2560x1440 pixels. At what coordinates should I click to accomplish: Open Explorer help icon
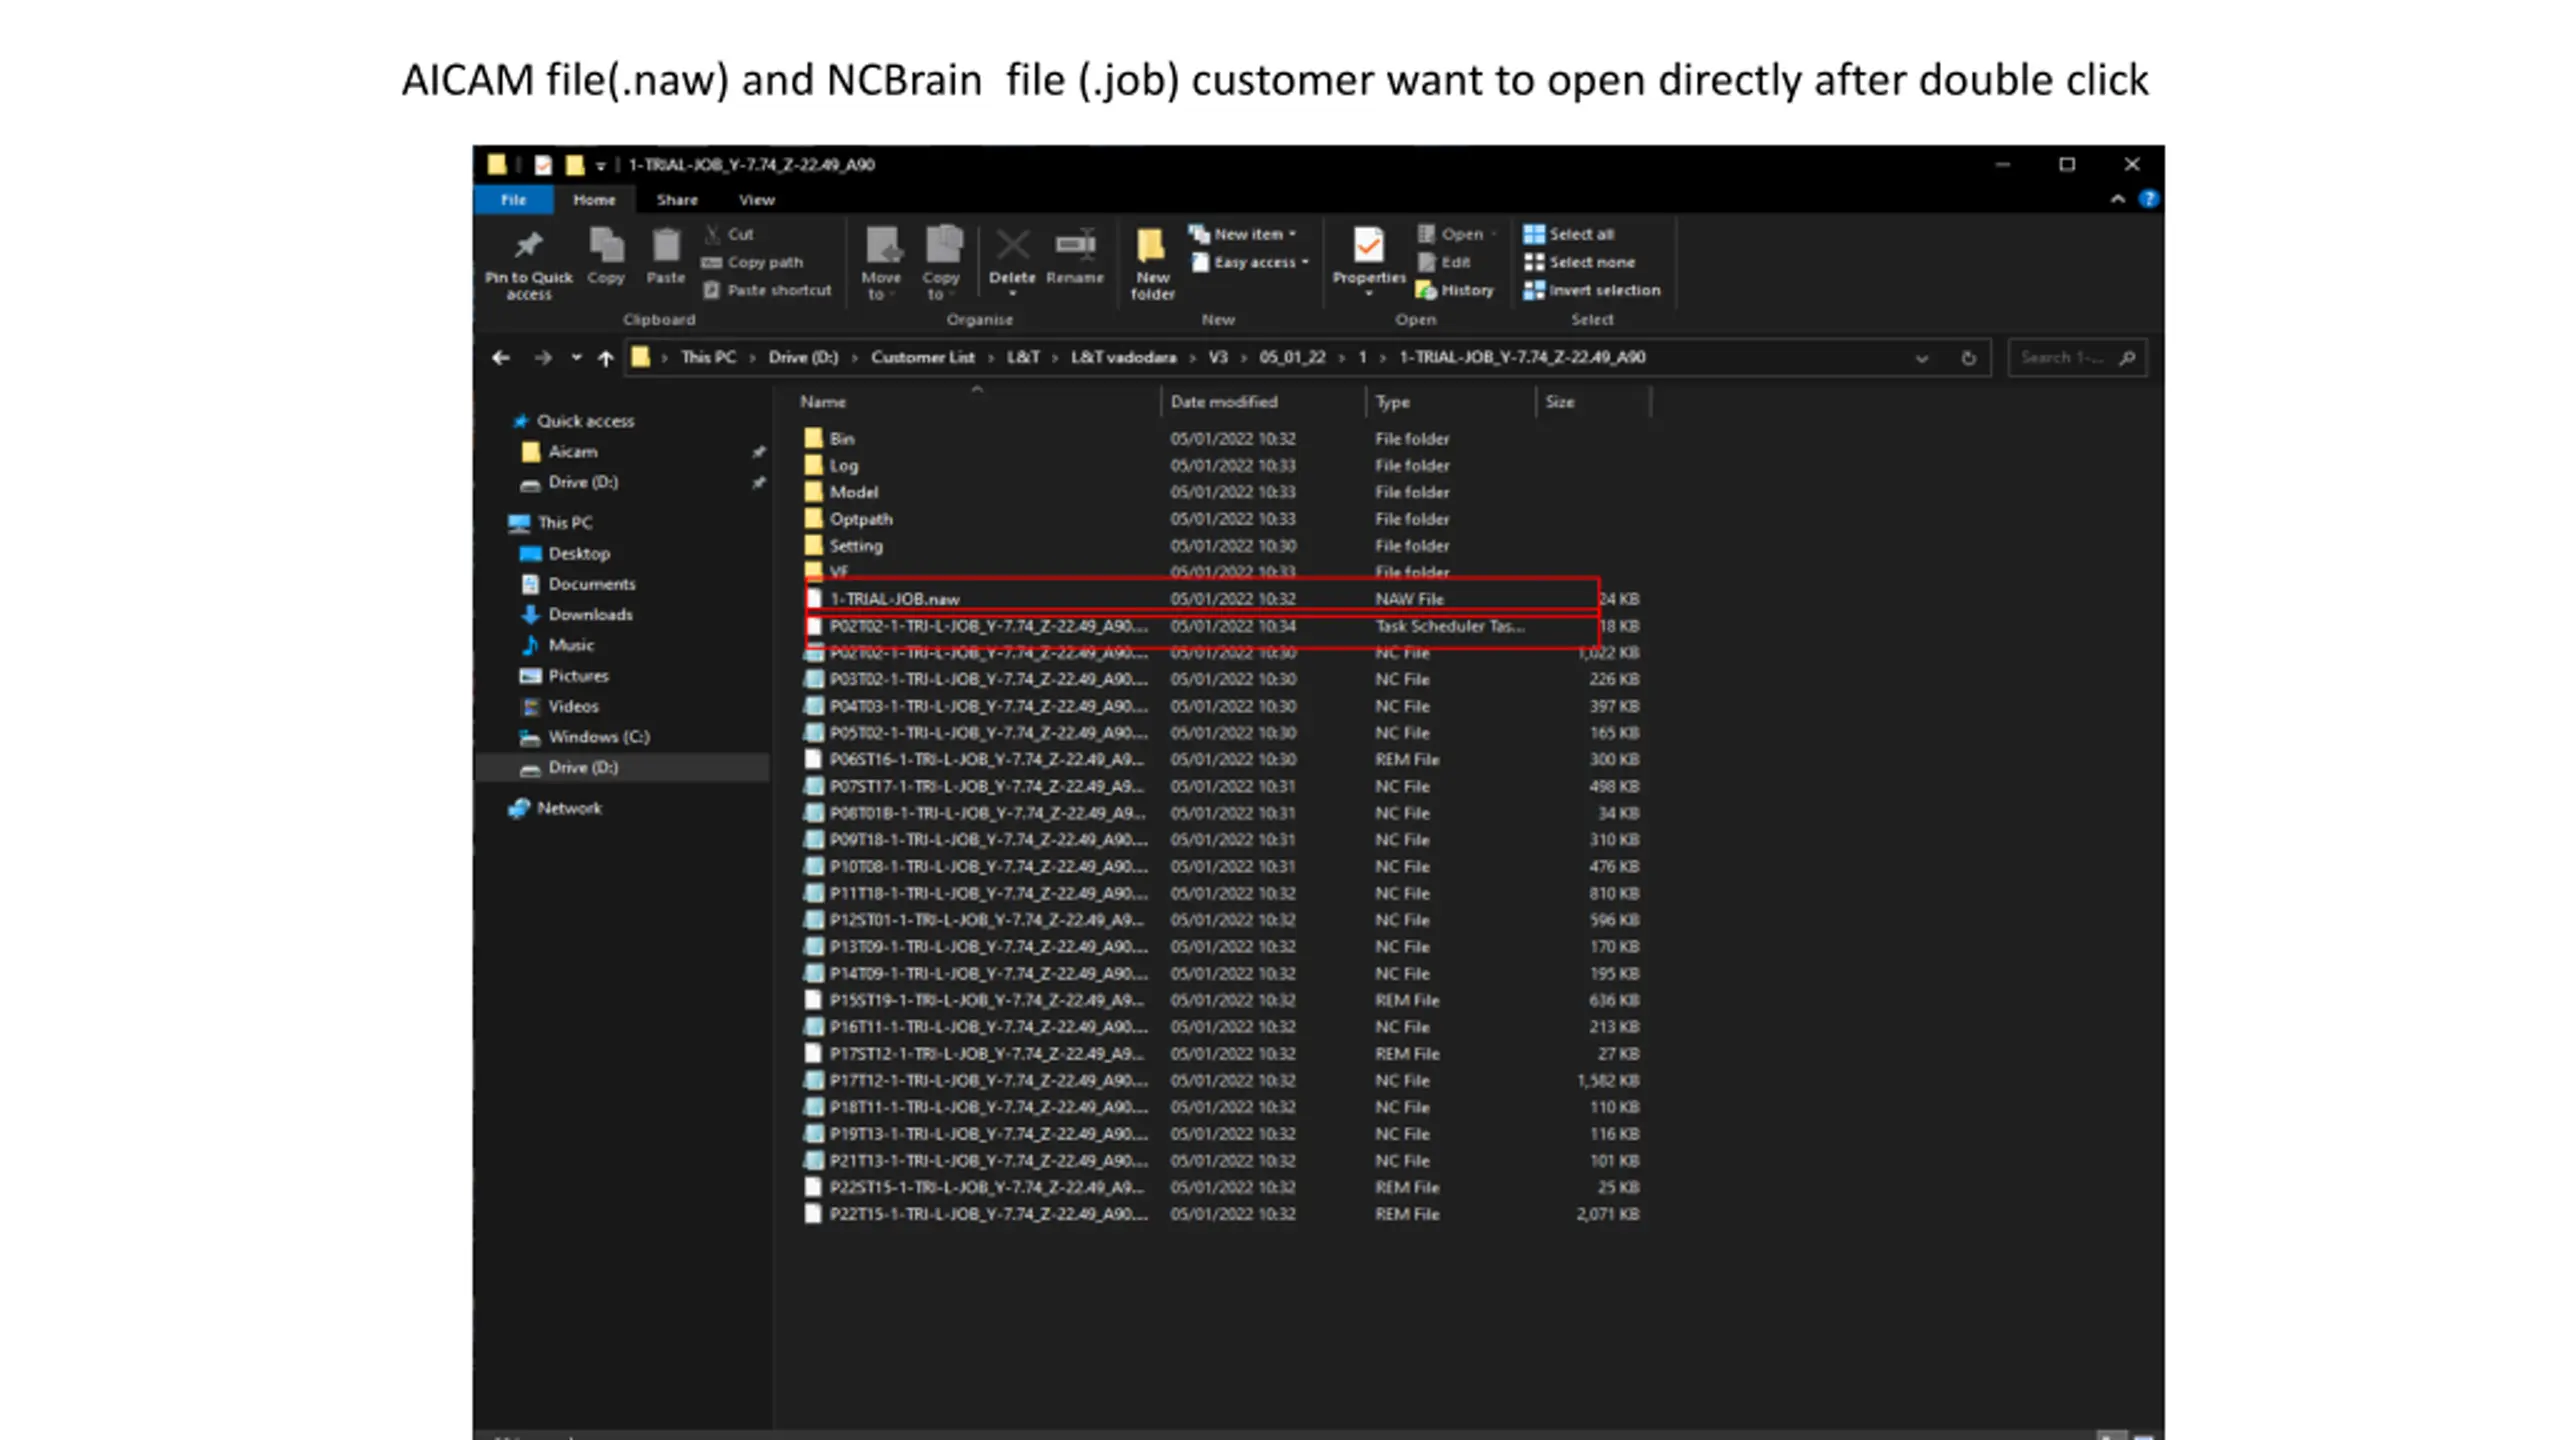pos(2147,199)
